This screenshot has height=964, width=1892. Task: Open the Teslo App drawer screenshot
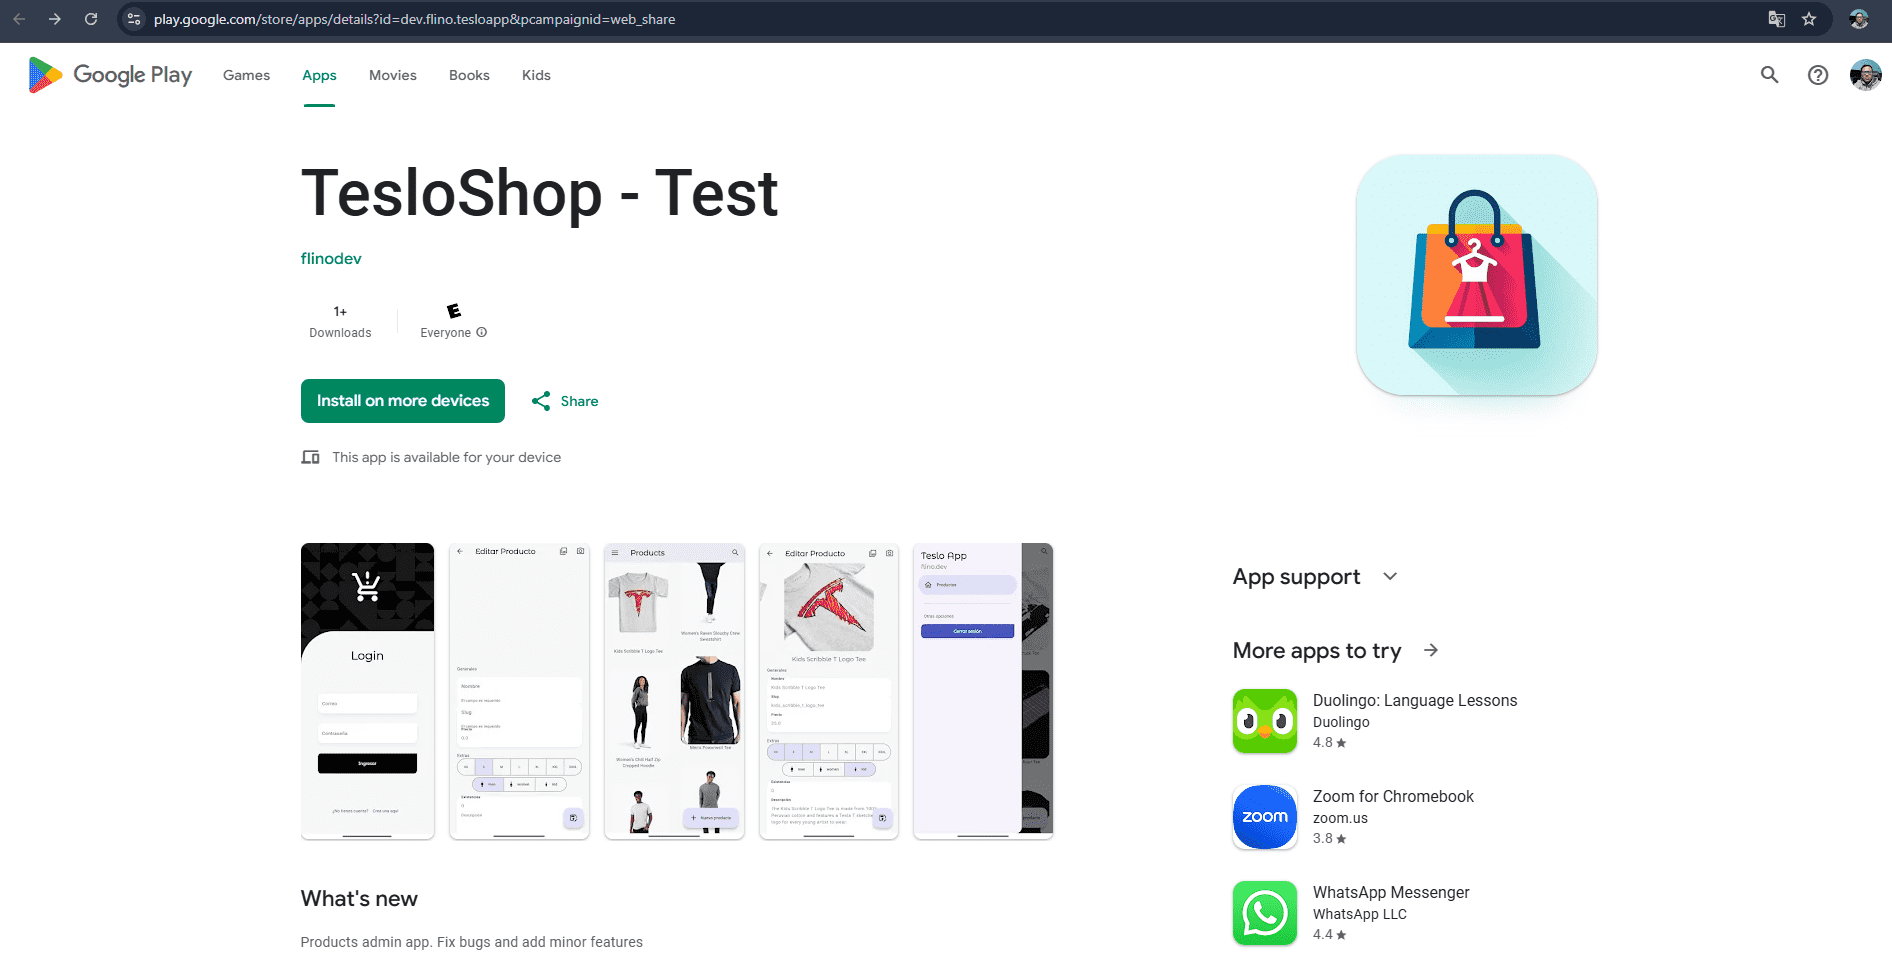coord(983,691)
